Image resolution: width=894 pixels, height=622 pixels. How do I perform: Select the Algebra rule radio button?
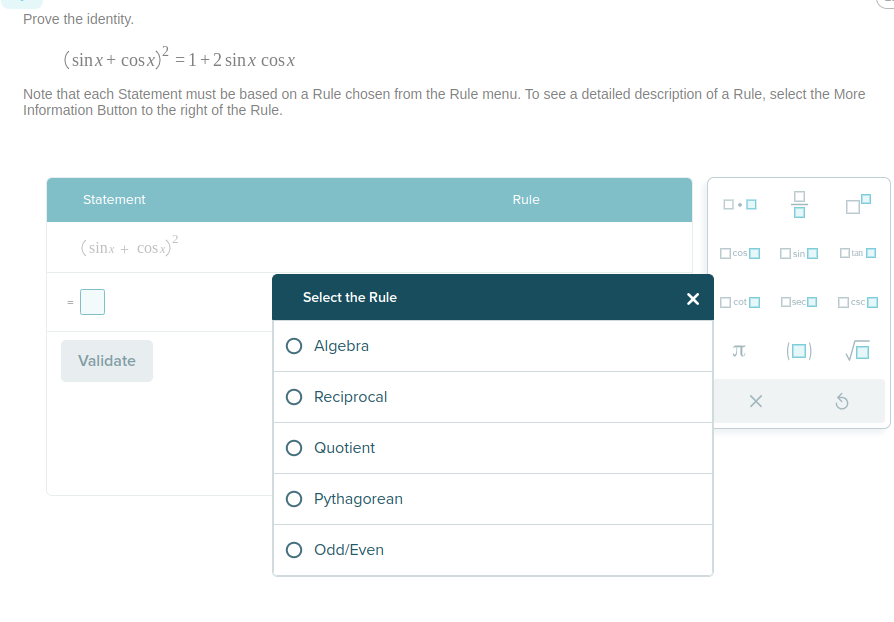294,346
